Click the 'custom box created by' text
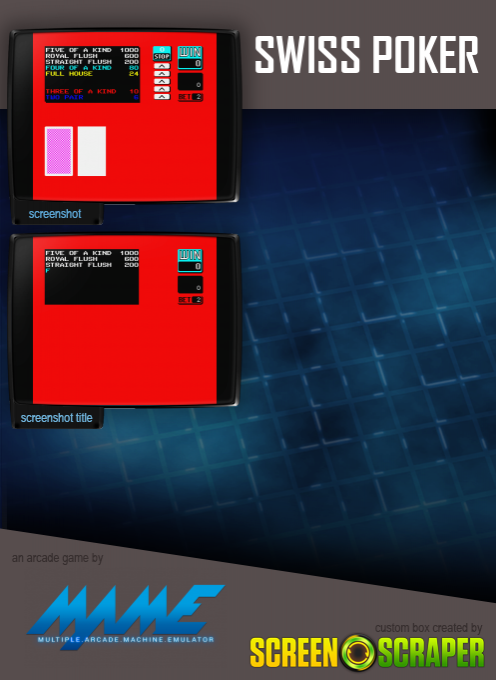Viewport: 496px width, 680px height. pyautogui.click(x=428, y=628)
